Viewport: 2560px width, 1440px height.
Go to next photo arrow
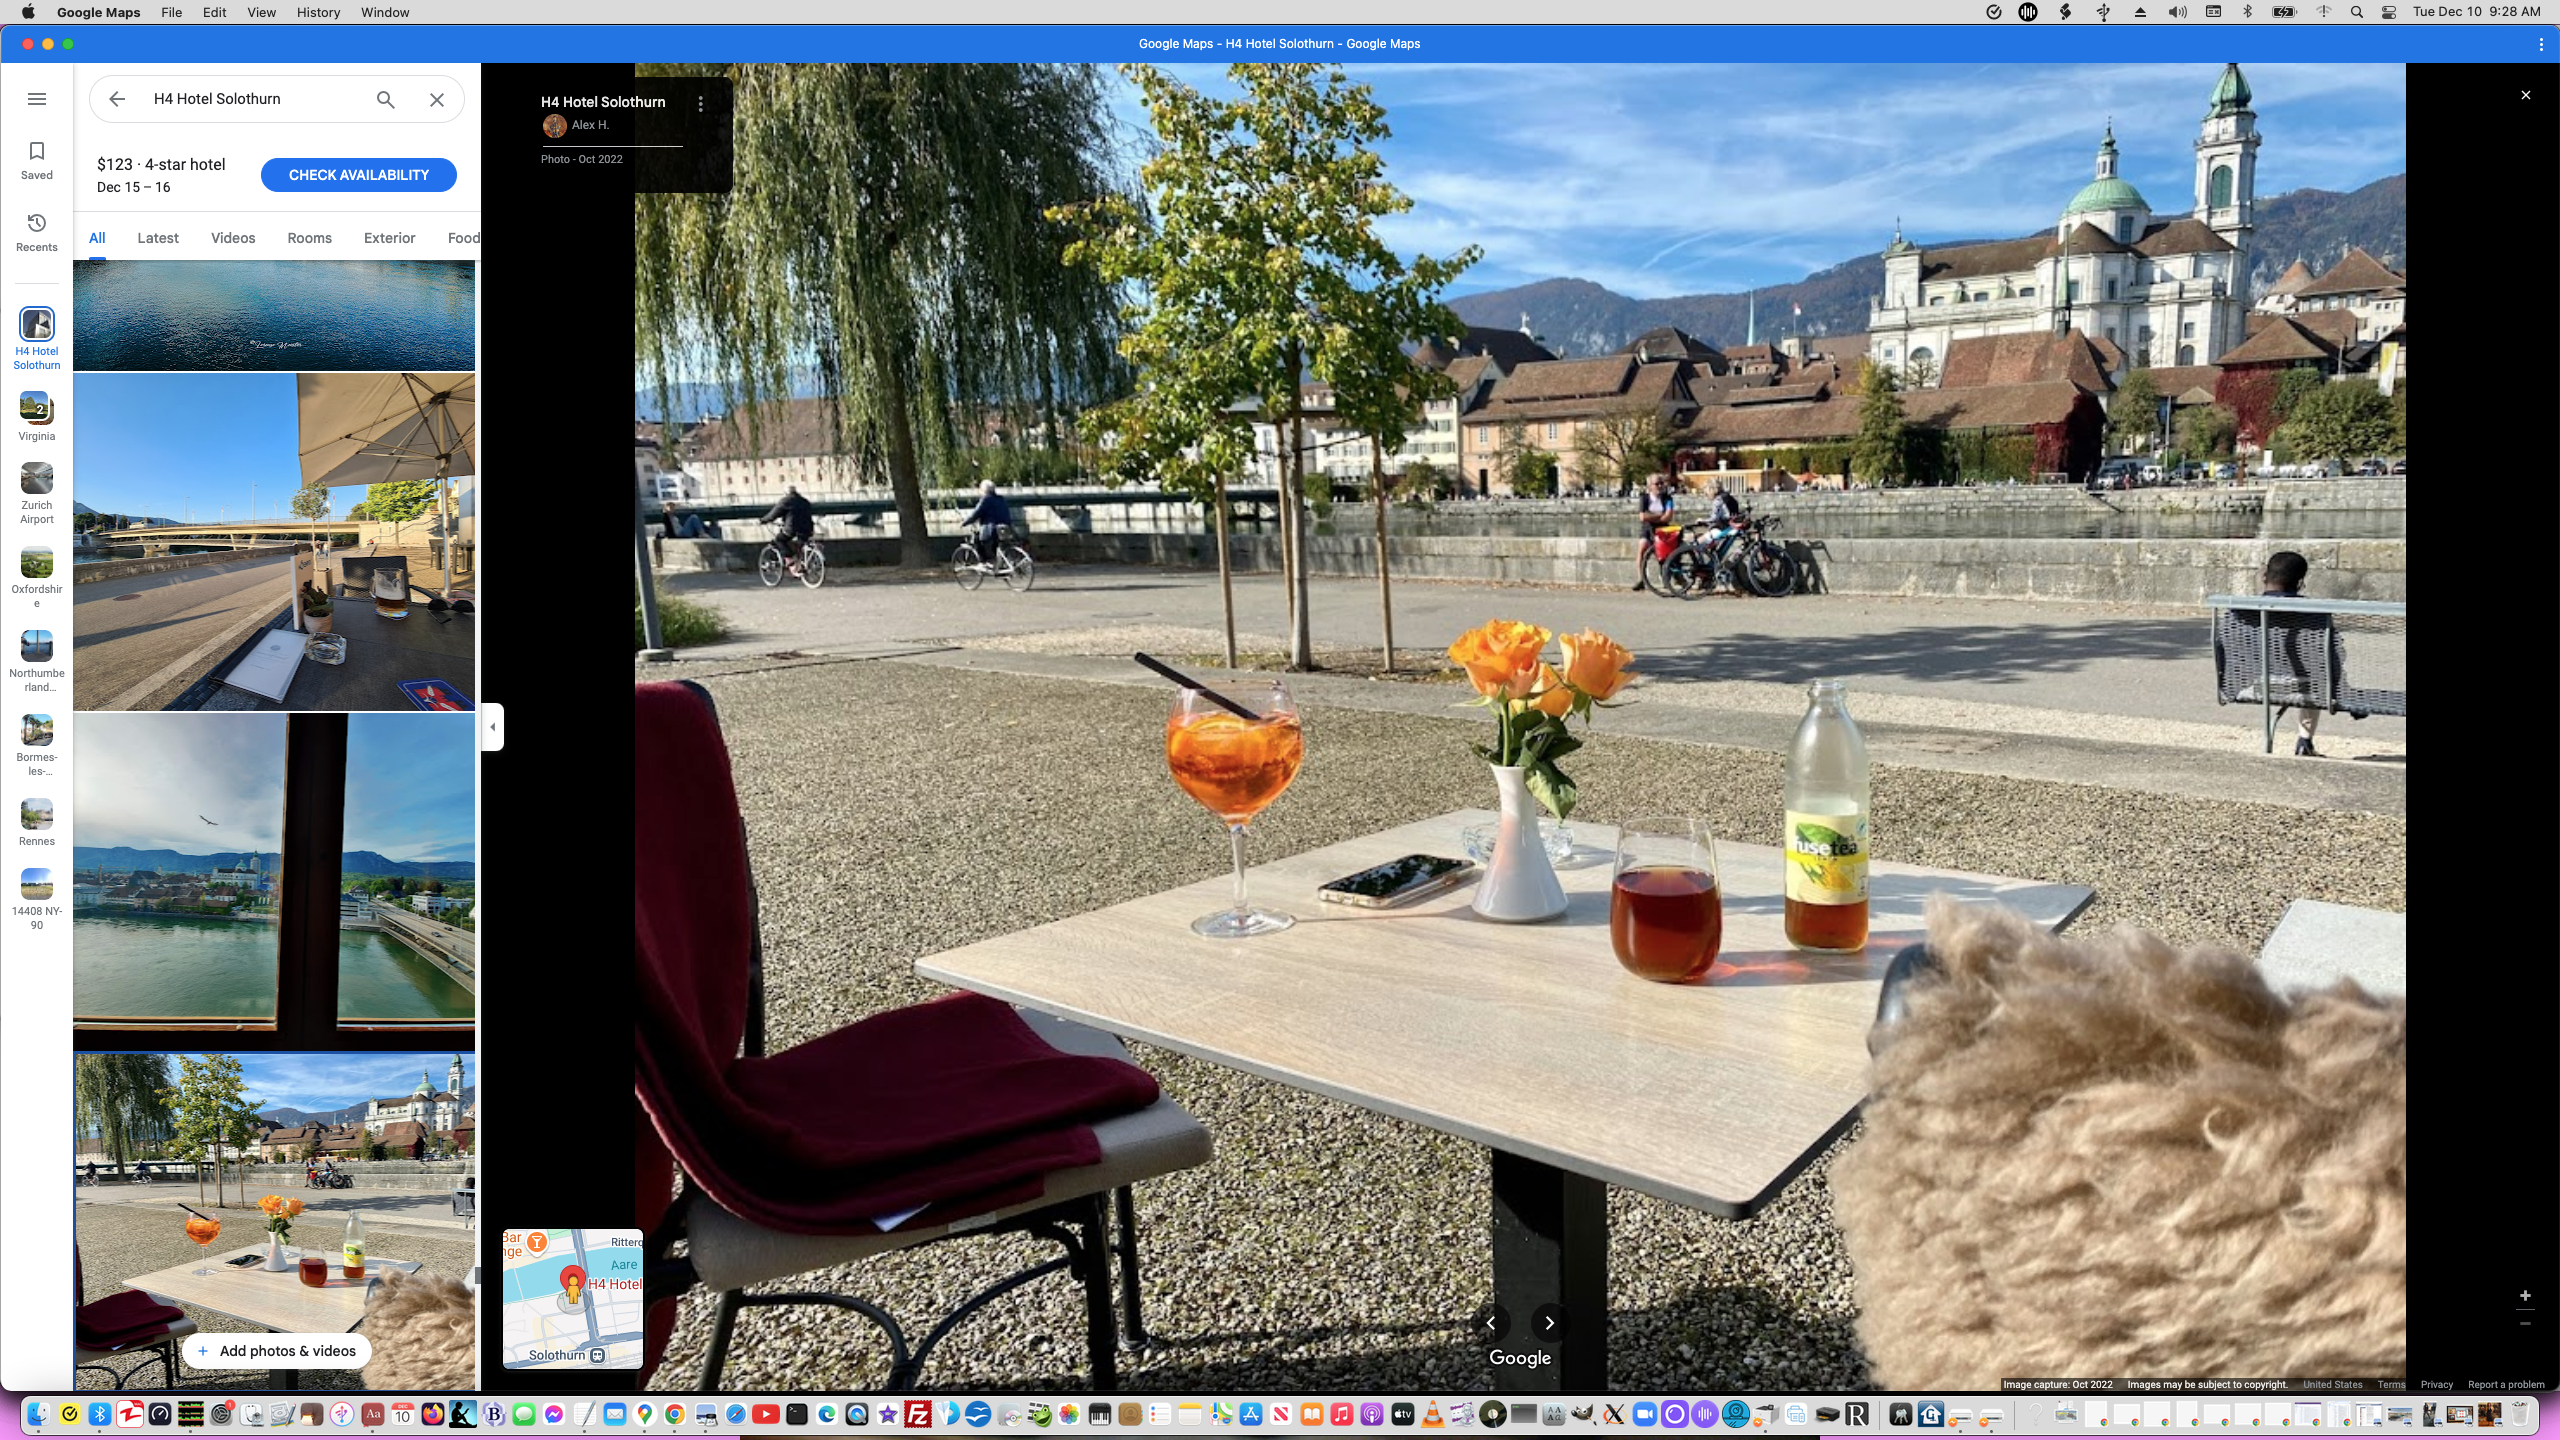coord(1549,1323)
